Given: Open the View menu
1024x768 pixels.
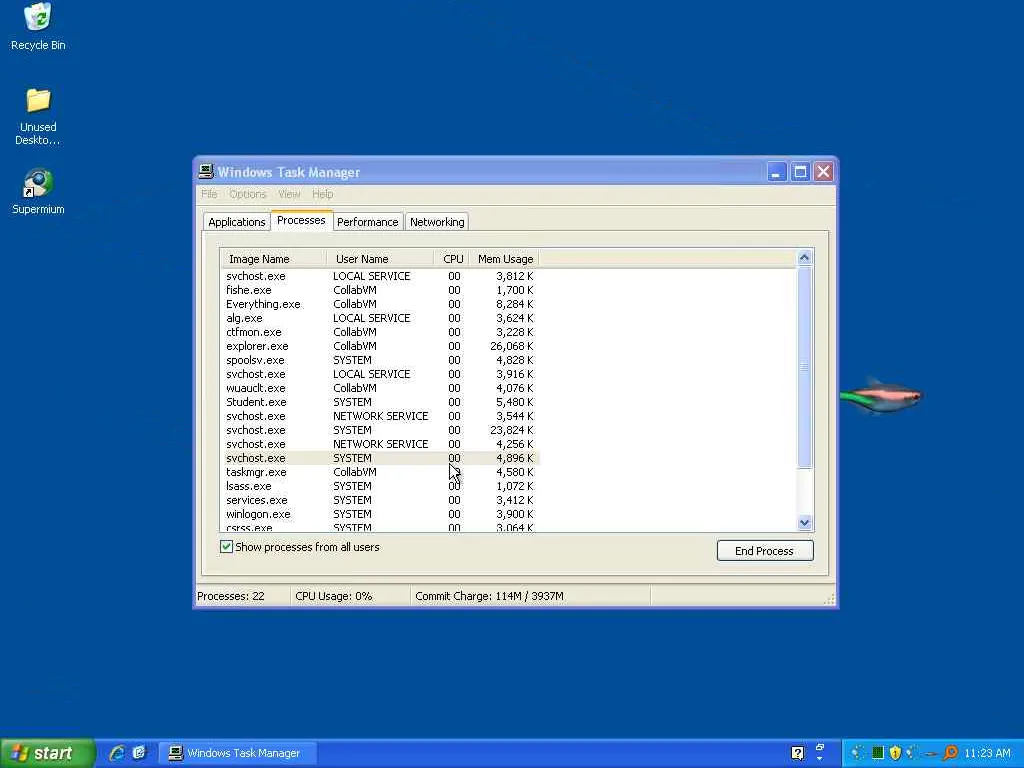Looking at the screenshot, I should 289,194.
